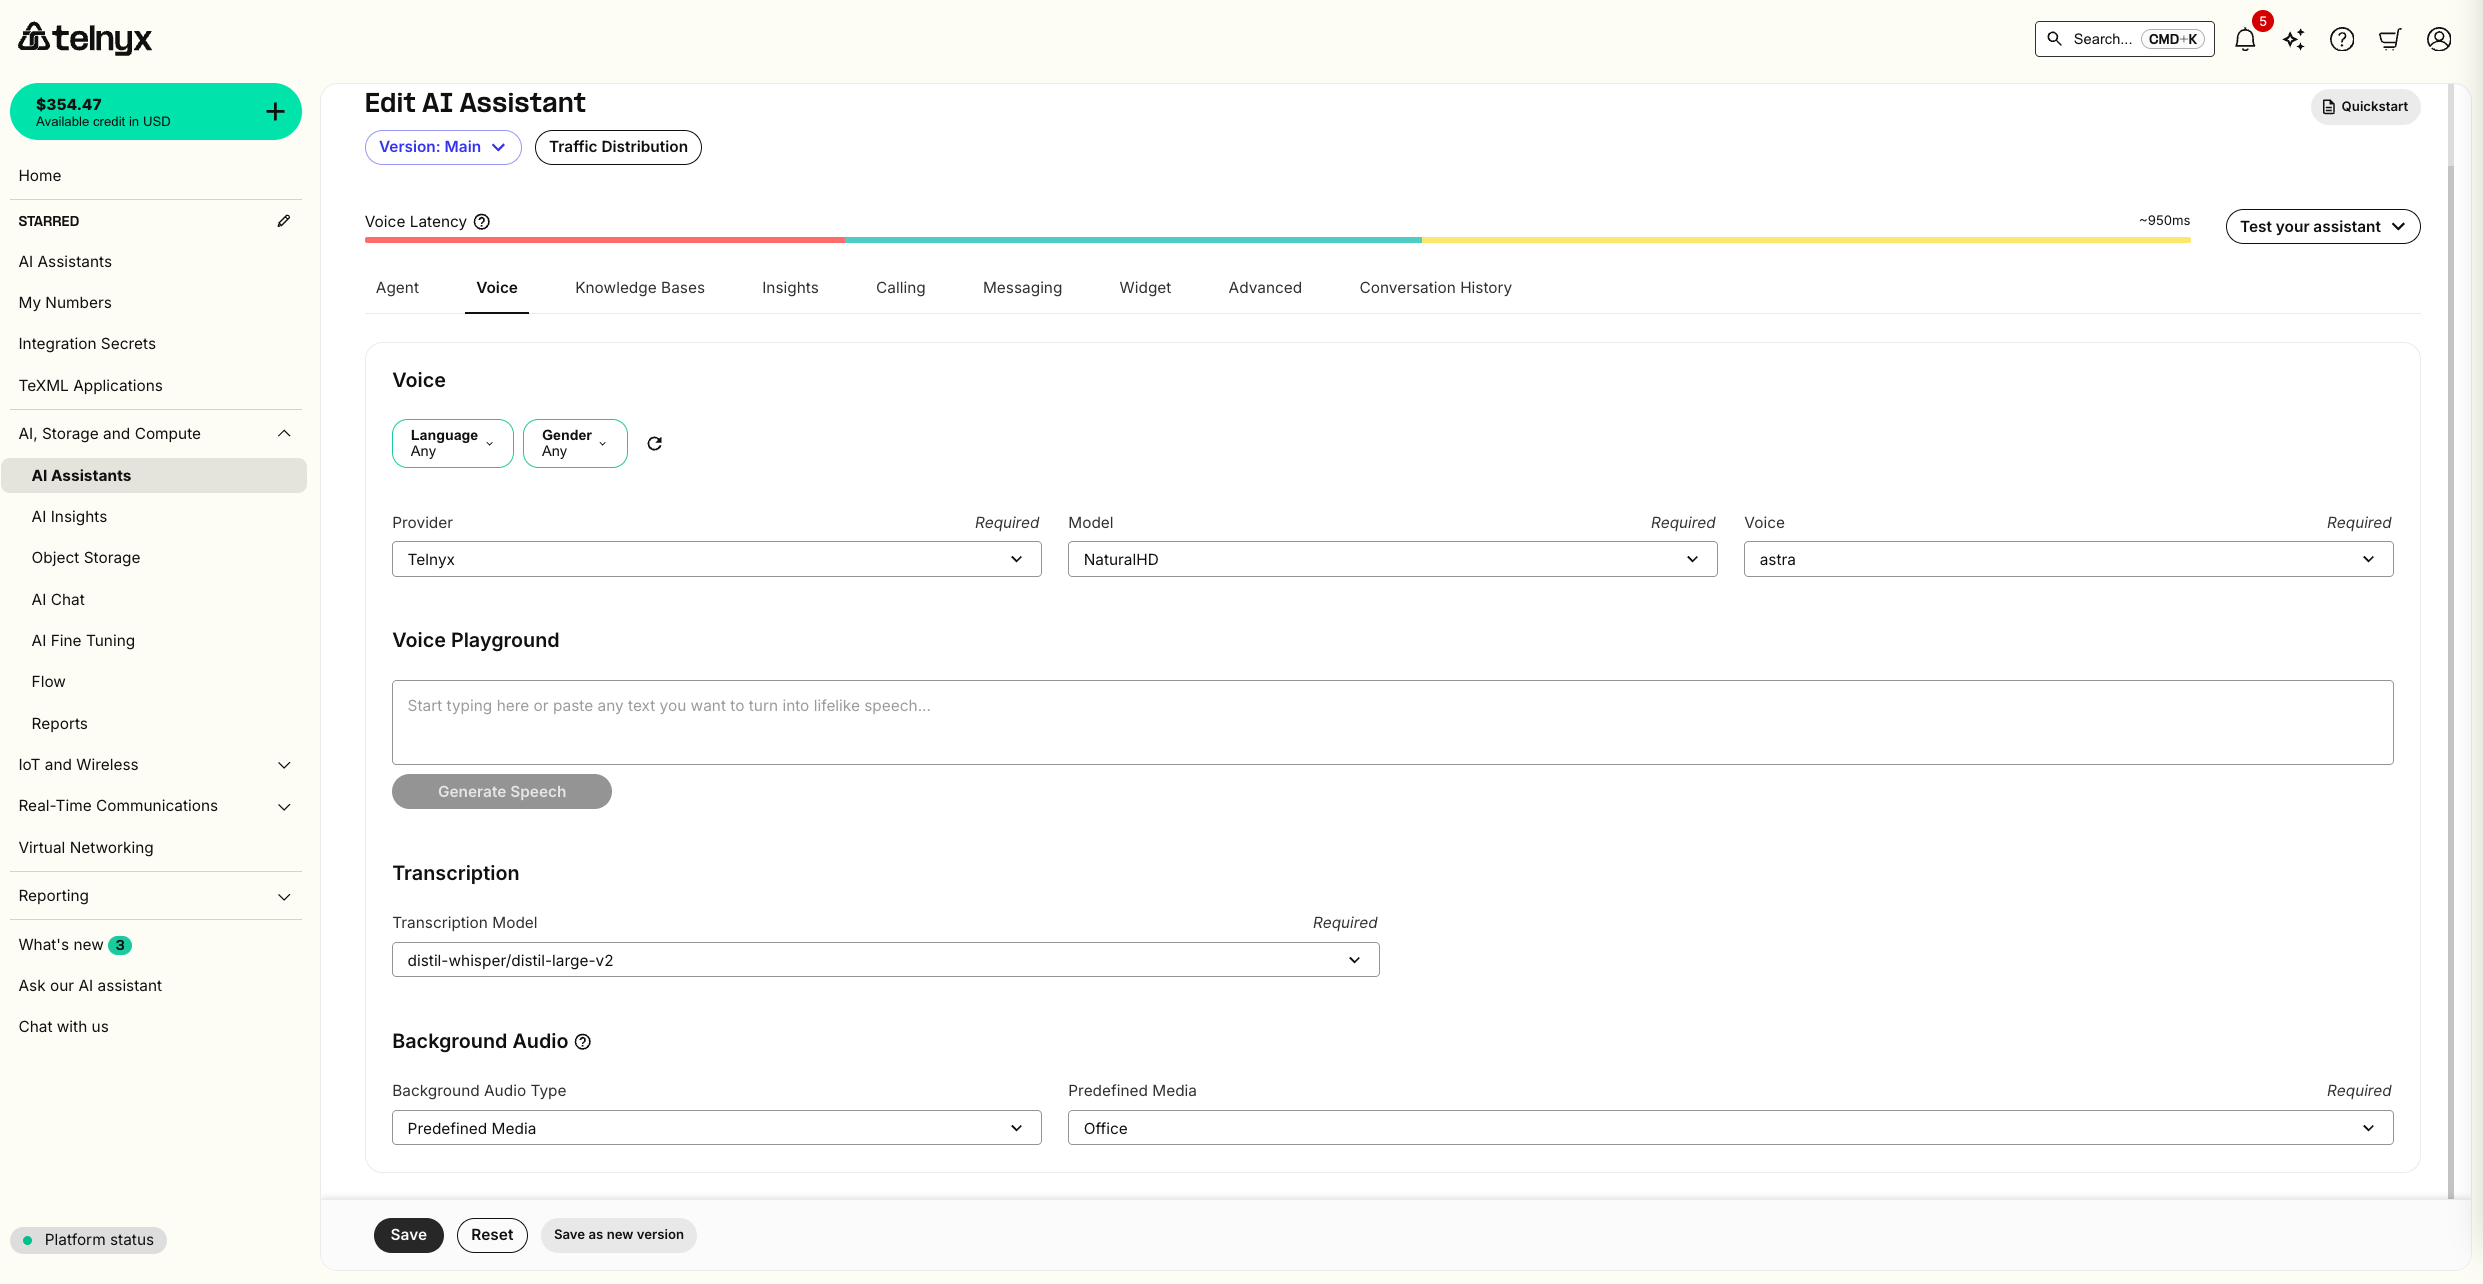This screenshot has height=1284, width=2483.
Task: Open the notifications bell
Action: click(2245, 39)
